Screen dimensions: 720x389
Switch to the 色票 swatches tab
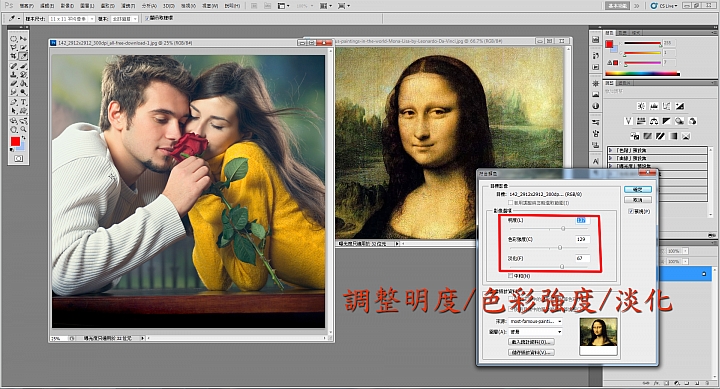(x=623, y=33)
